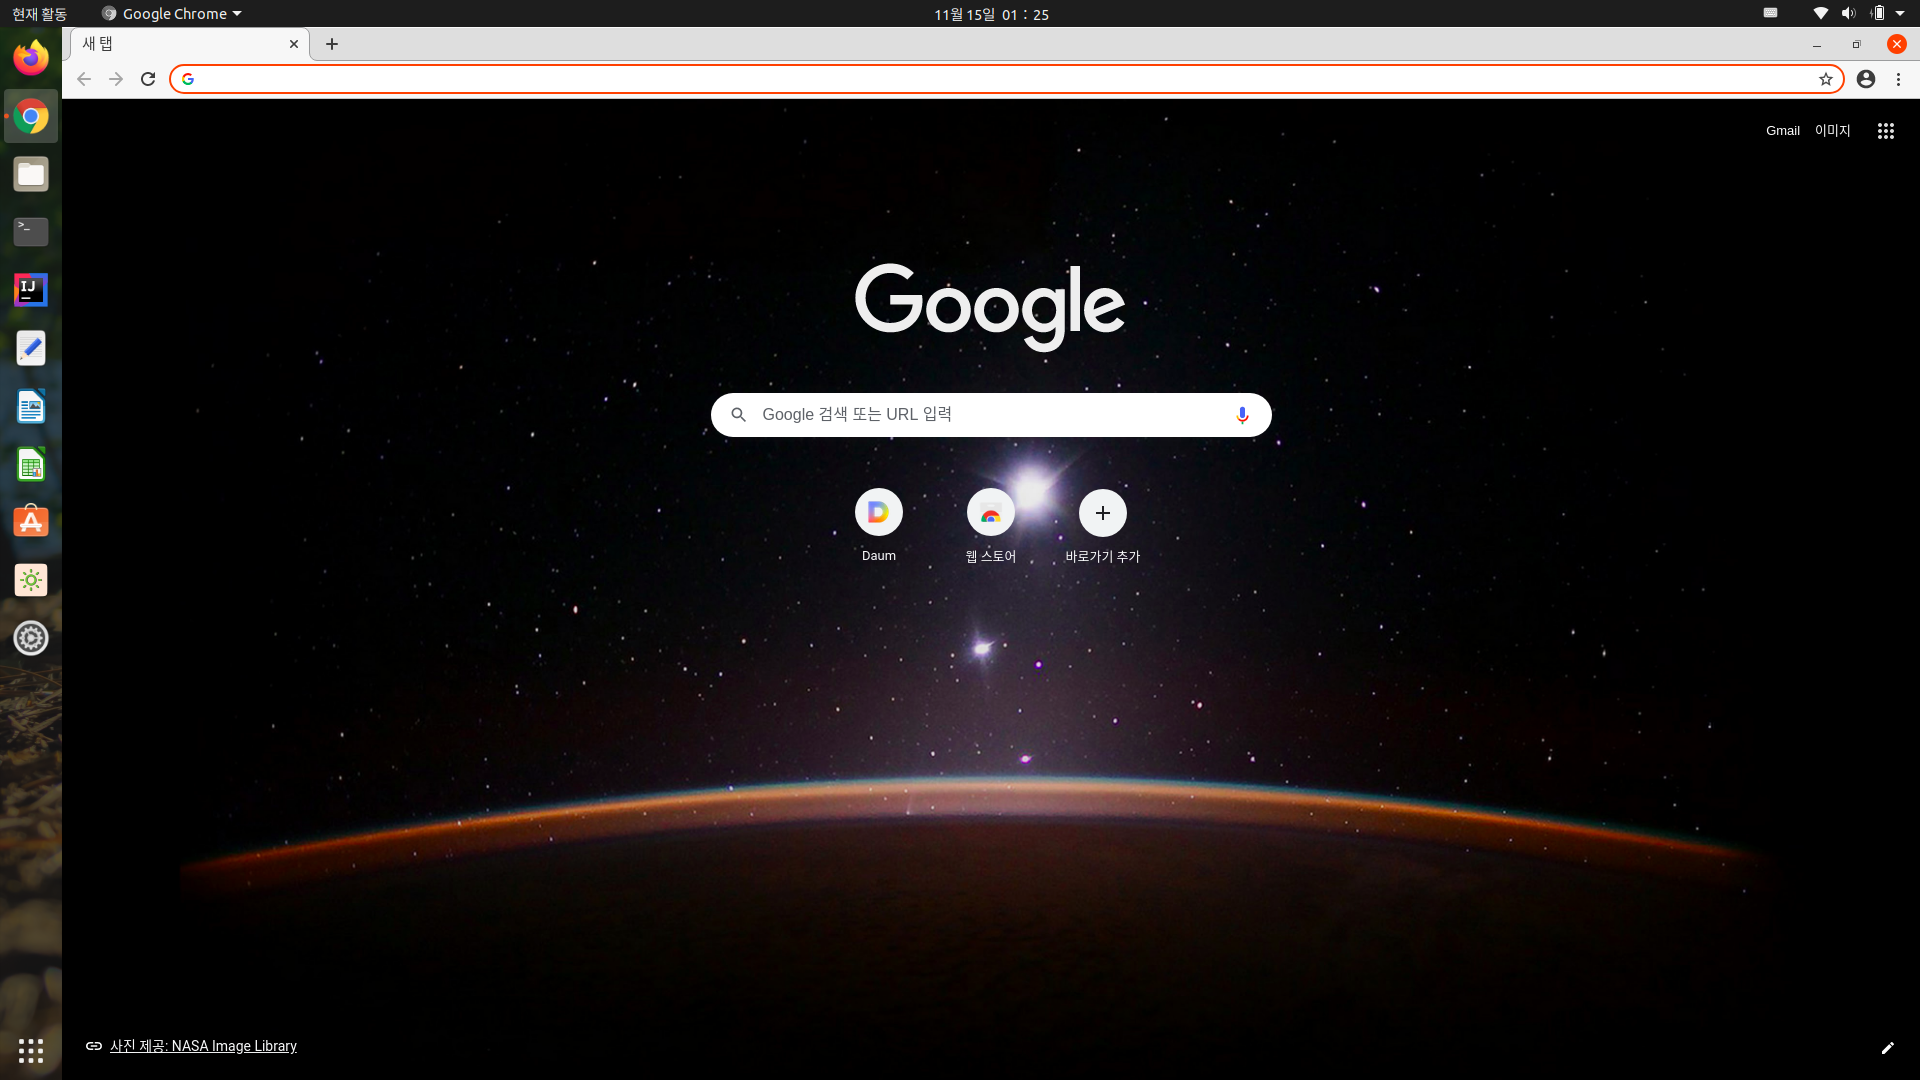The width and height of the screenshot is (1920, 1080).
Task: Launch Firefox from the dock
Action: (x=31, y=58)
